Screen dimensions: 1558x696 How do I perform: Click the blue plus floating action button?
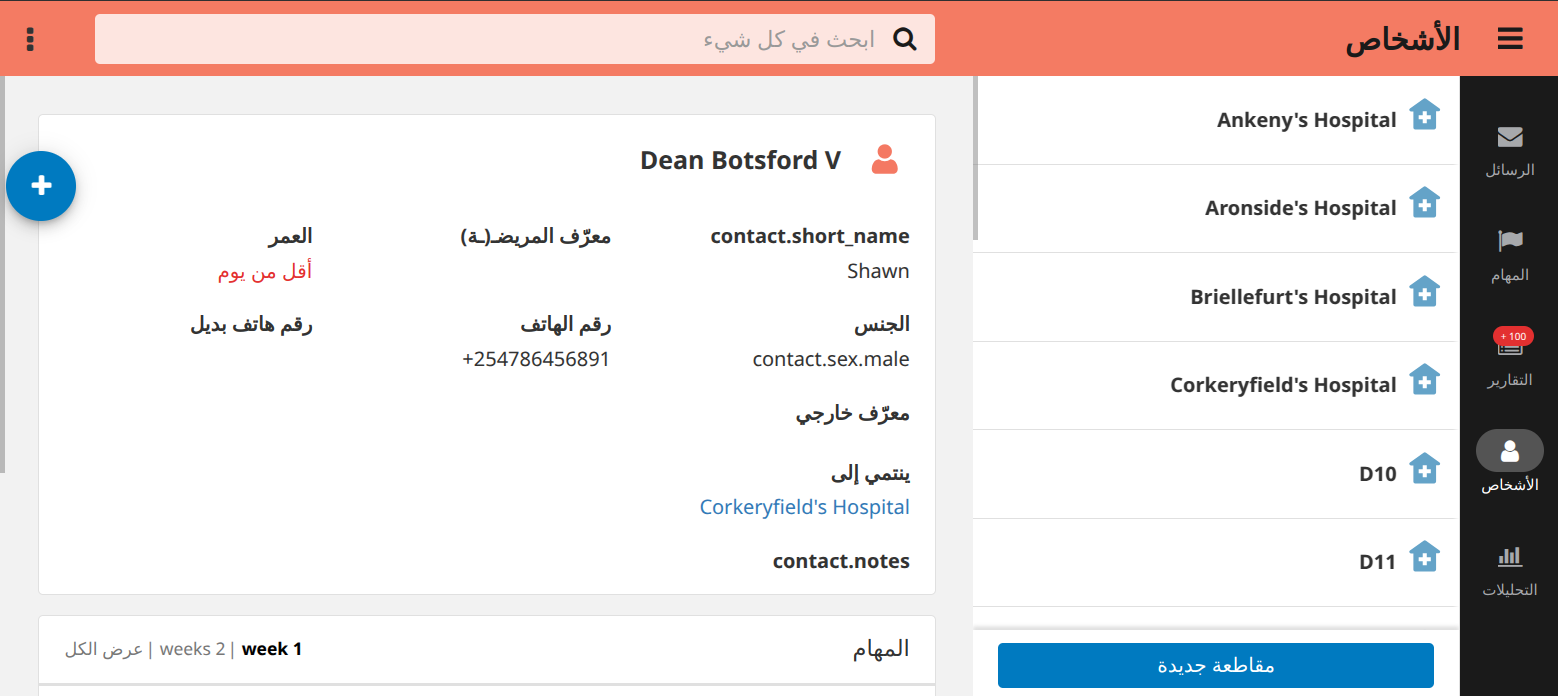coord(41,186)
